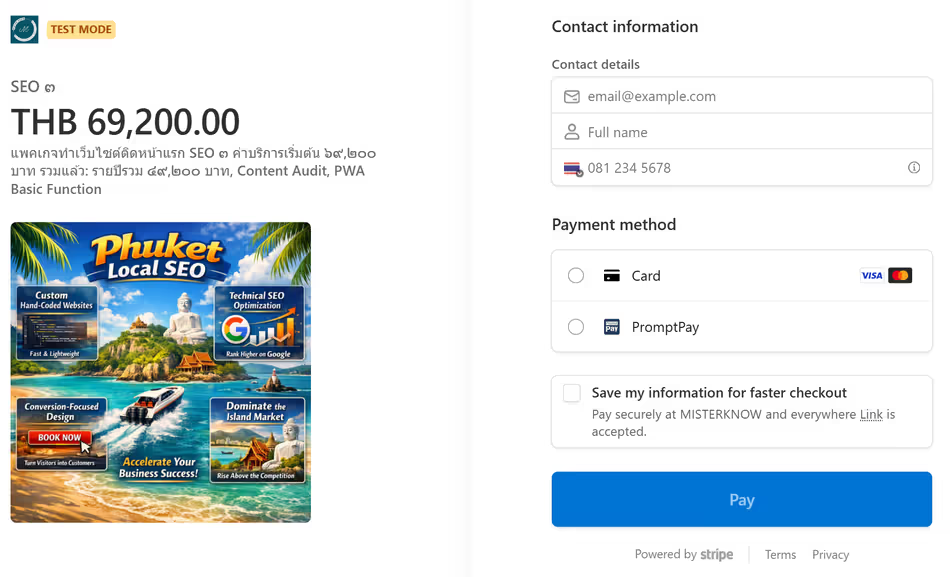
Task: Select the Card payment radio button
Action: click(x=576, y=276)
